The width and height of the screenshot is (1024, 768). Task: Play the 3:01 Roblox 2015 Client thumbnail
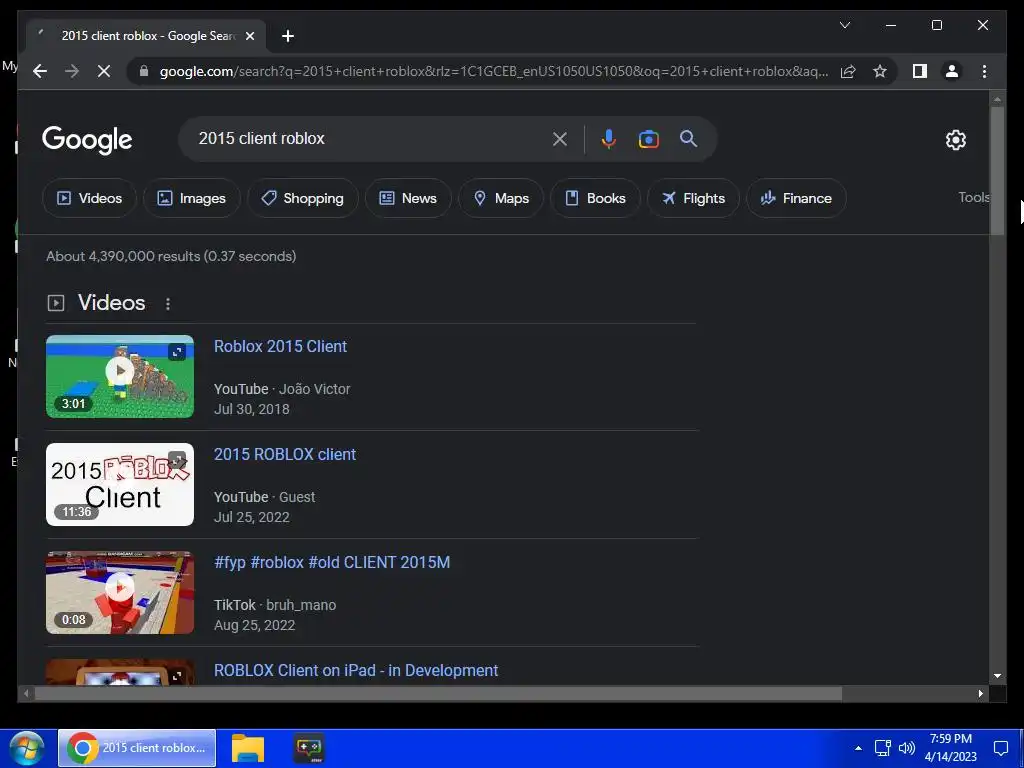click(x=120, y=376)
